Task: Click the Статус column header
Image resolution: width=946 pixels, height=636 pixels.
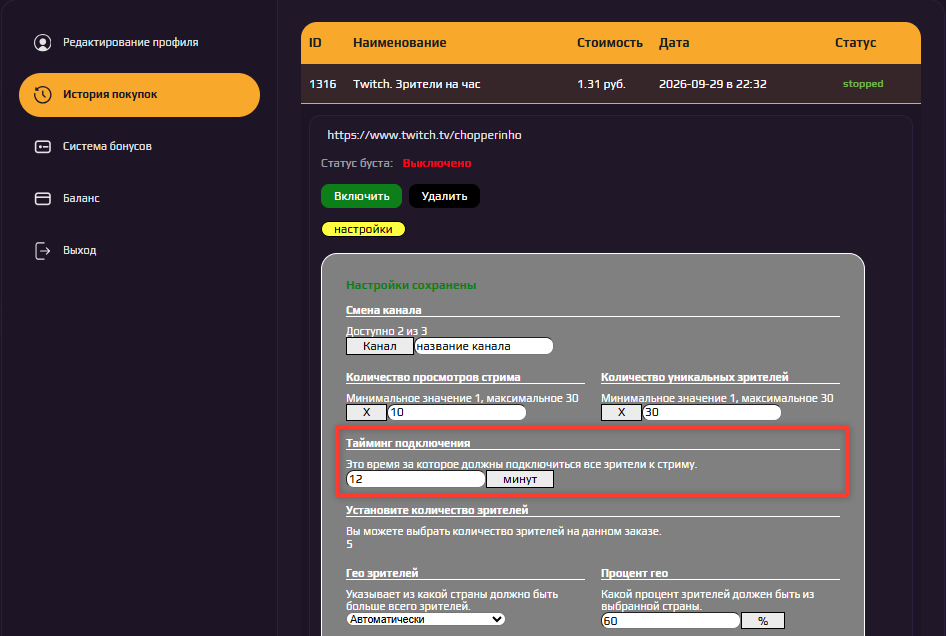Action: (855, 43)
